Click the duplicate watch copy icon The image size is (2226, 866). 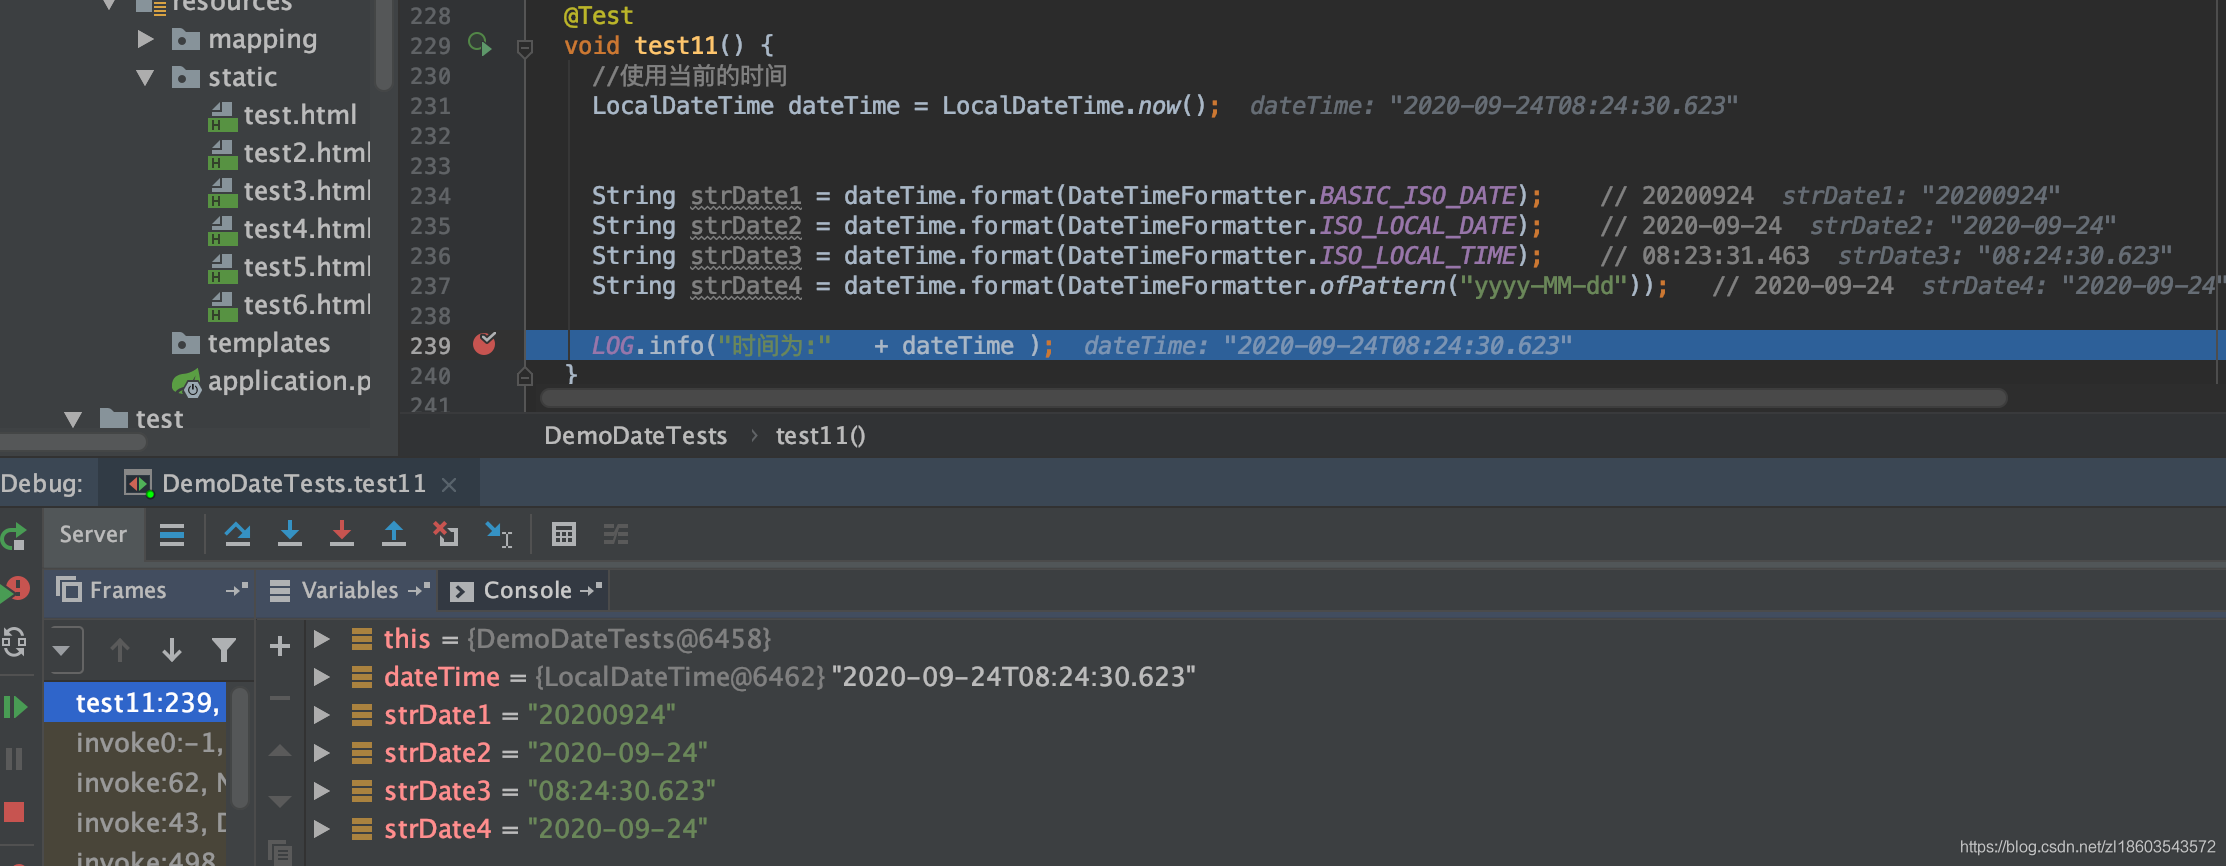coord(280,852)
